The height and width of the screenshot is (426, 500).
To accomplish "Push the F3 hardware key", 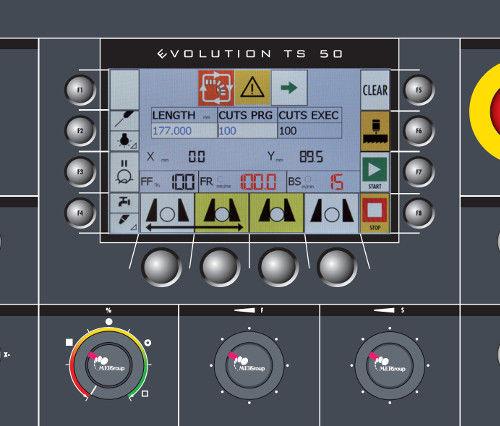I will click(x=80, y=172).
